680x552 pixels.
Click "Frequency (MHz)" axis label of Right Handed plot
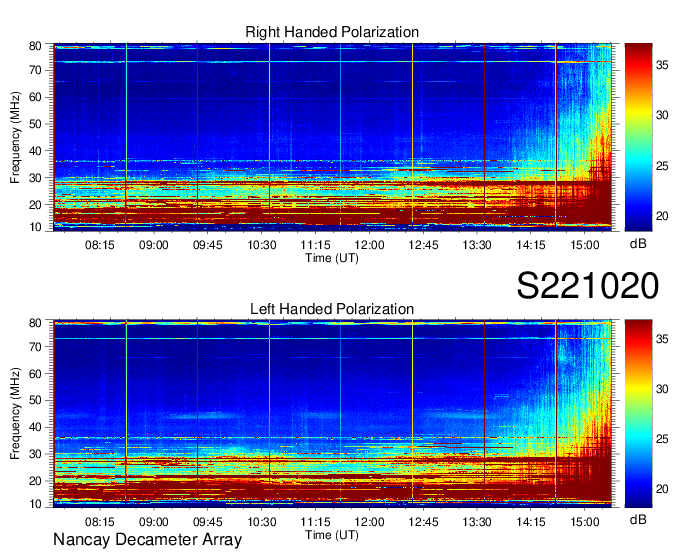15,137
